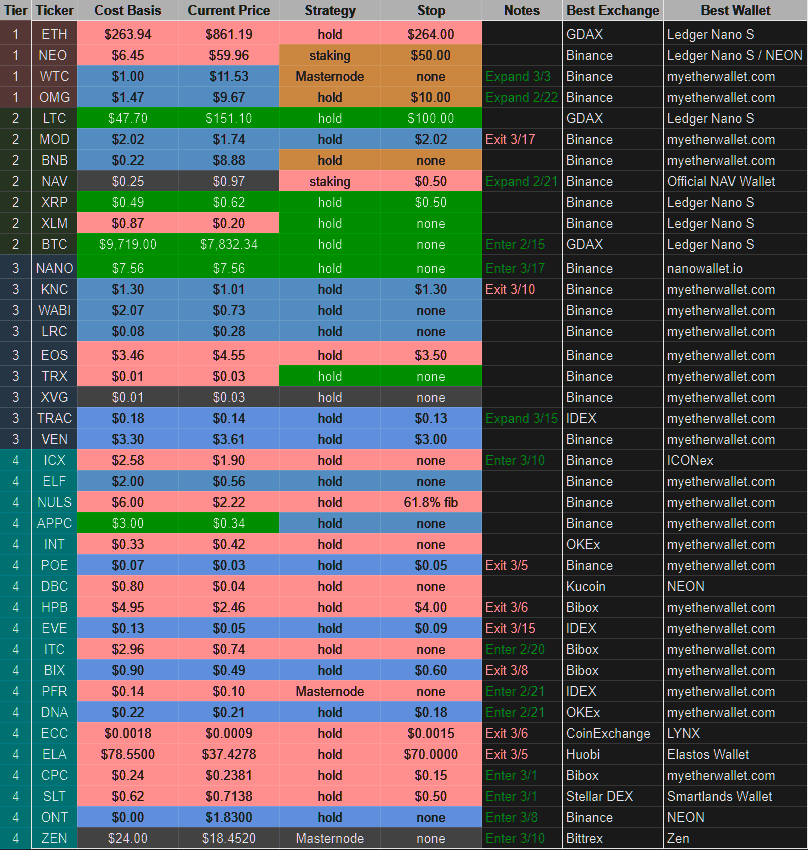Select NEO stop value $50.00
This screenshot has height=850, width=808.
431,55
